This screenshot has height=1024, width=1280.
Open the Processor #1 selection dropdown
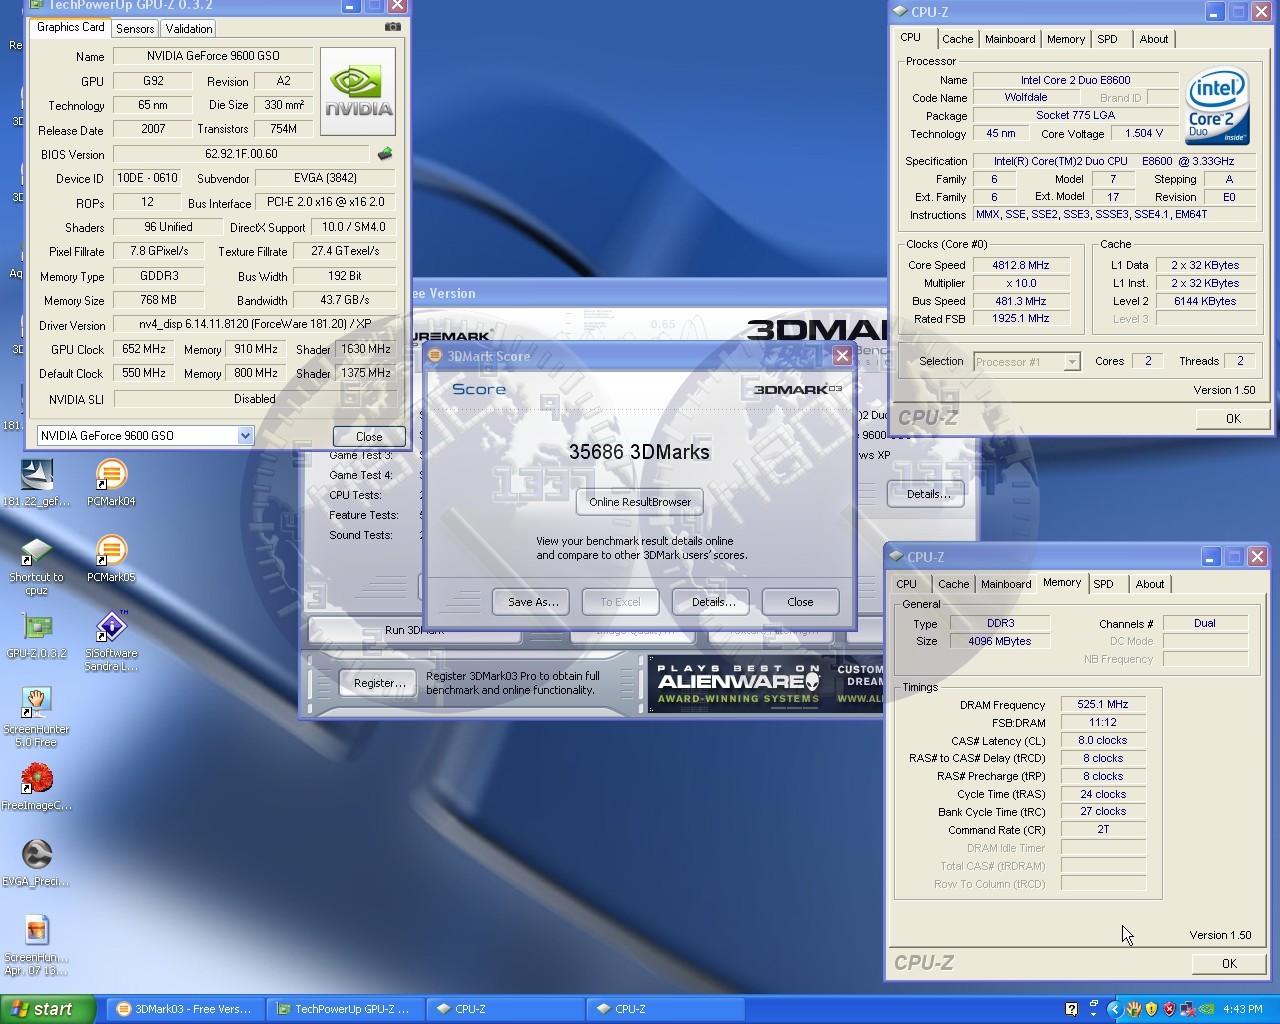coord(1072,362)
